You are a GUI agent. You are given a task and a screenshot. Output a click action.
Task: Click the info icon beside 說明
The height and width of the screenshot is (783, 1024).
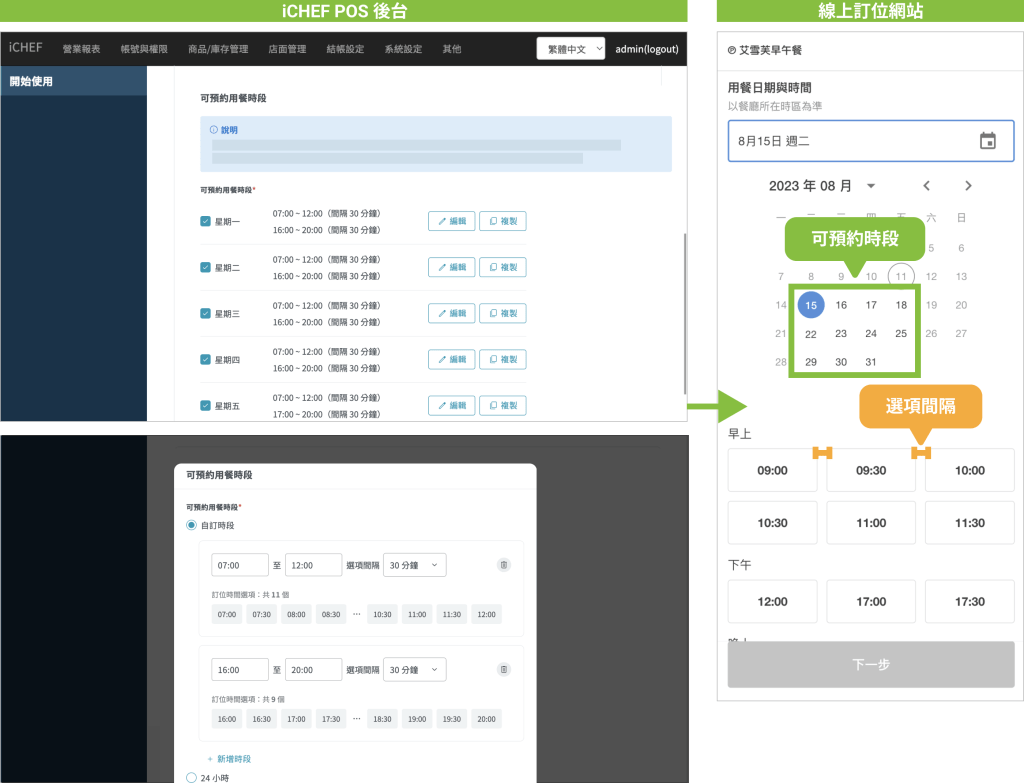coord(213,130)
